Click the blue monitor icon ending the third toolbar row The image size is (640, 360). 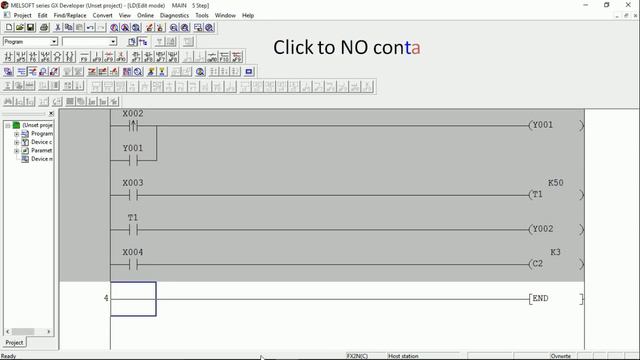tap(249, 72)
